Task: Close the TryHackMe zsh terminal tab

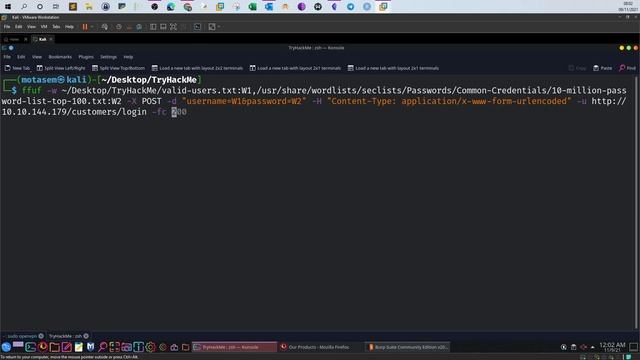Action: point(86,336)
